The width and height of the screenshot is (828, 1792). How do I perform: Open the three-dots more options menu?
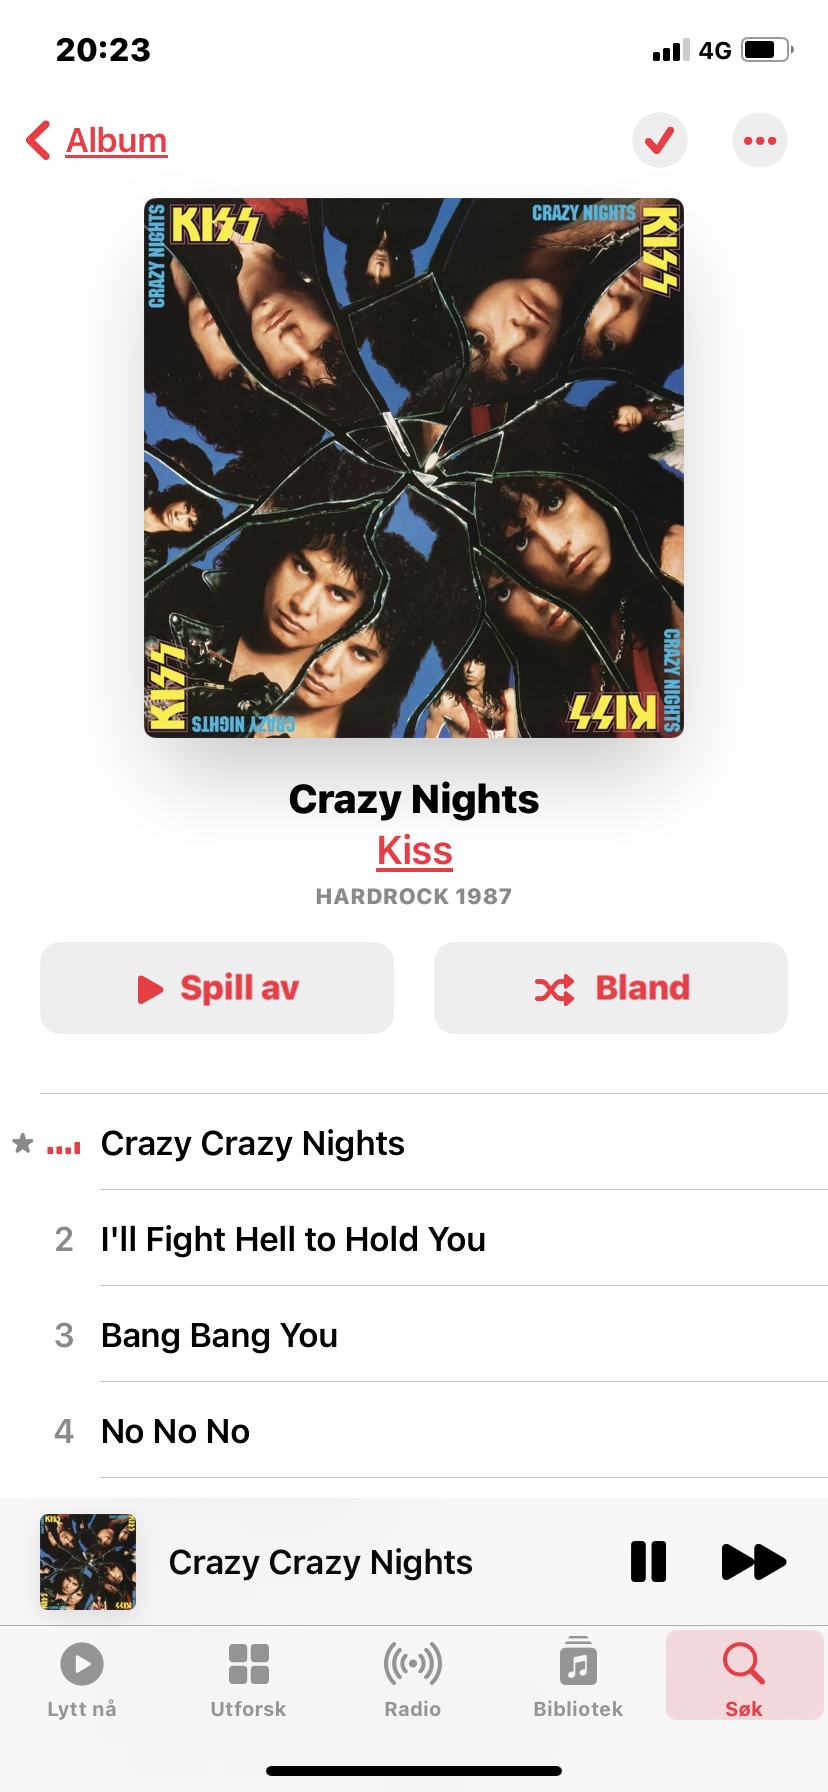click(760, 140)
